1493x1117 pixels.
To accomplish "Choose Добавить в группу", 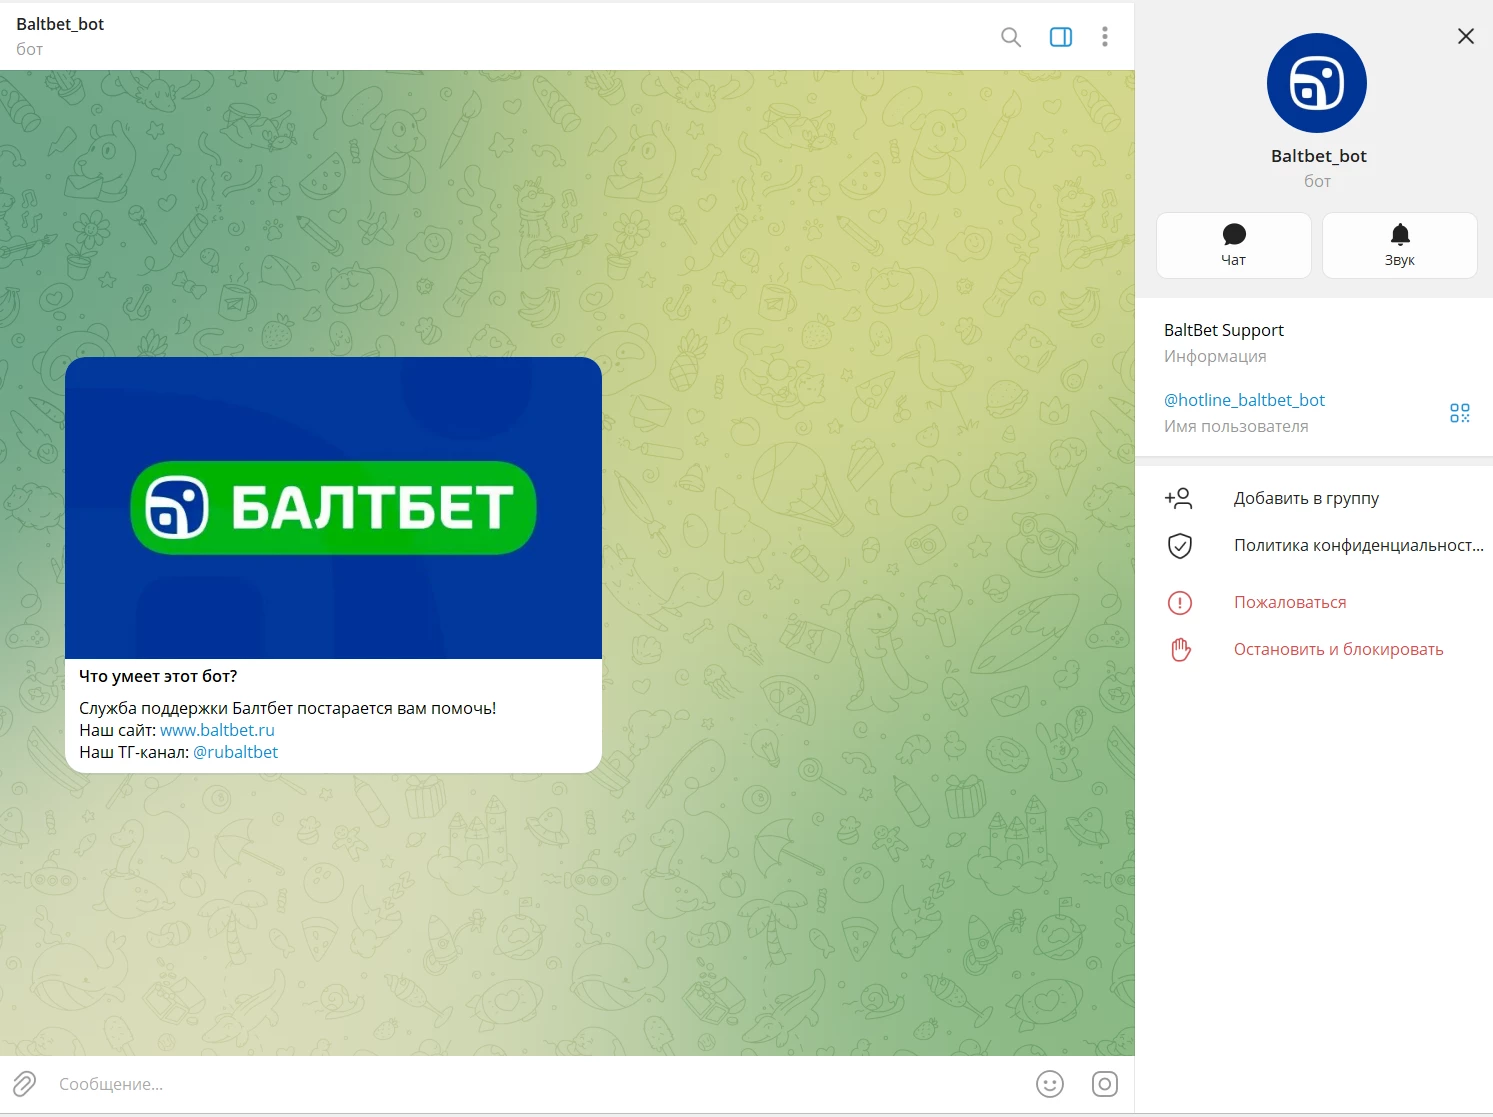I will click(x=1314, y=498).
